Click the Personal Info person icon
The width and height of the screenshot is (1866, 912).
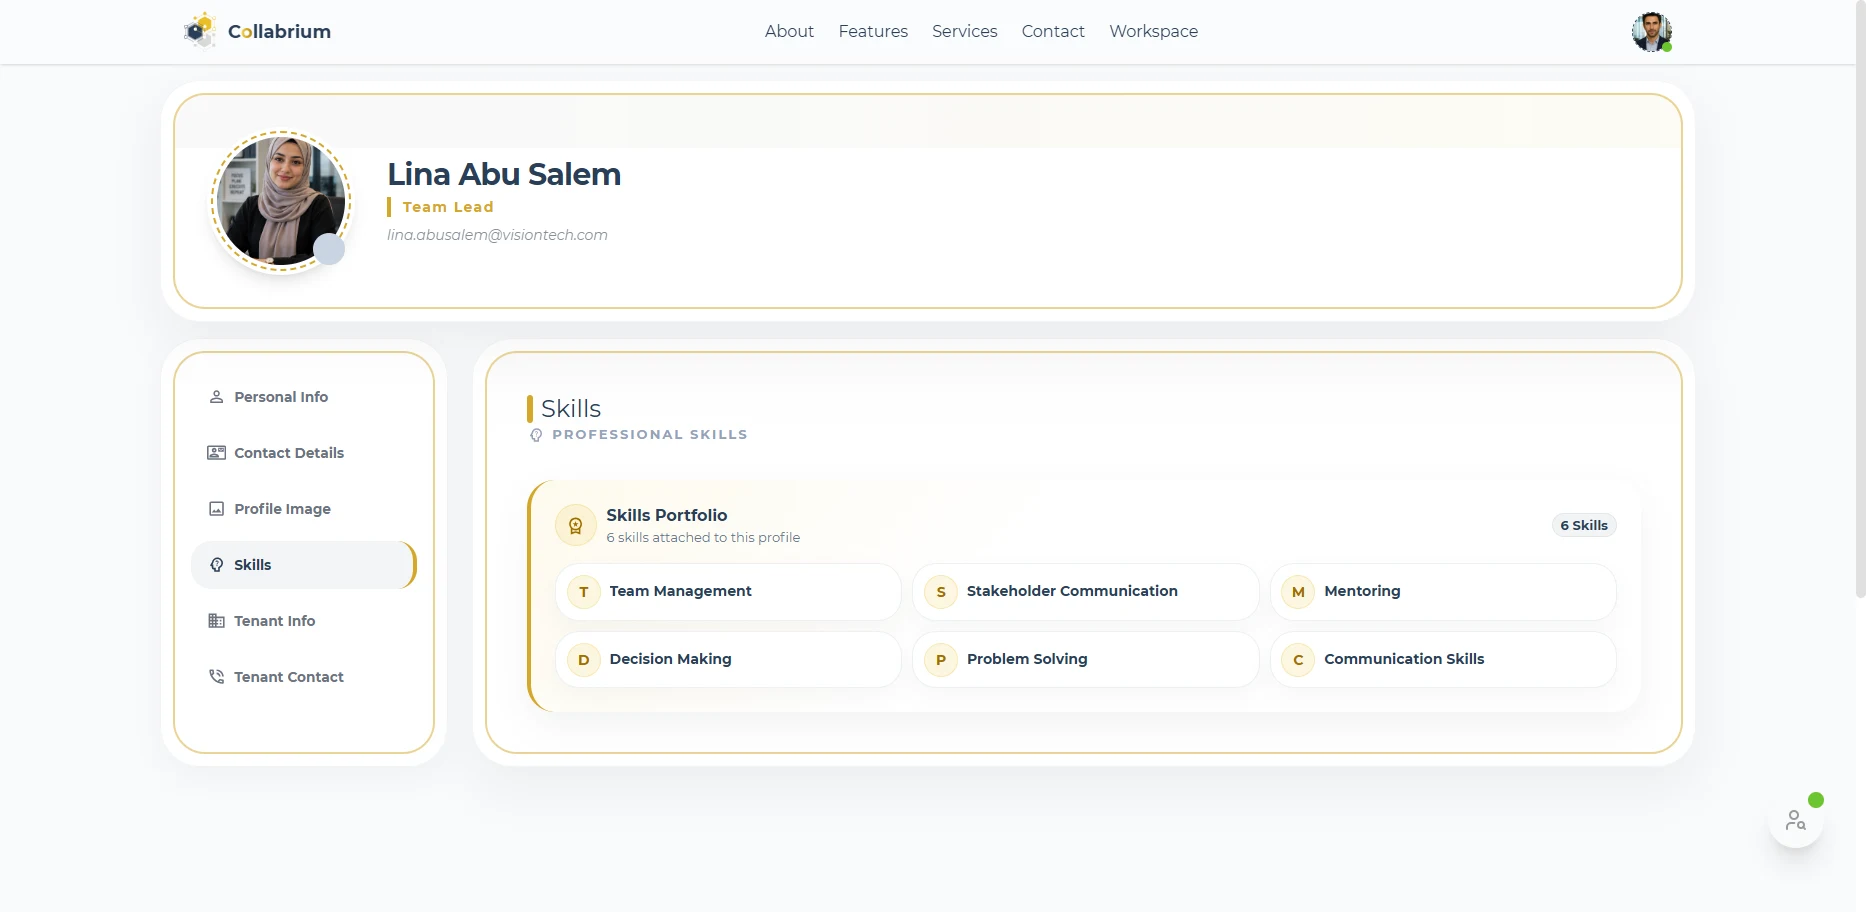tap(216, 397)
